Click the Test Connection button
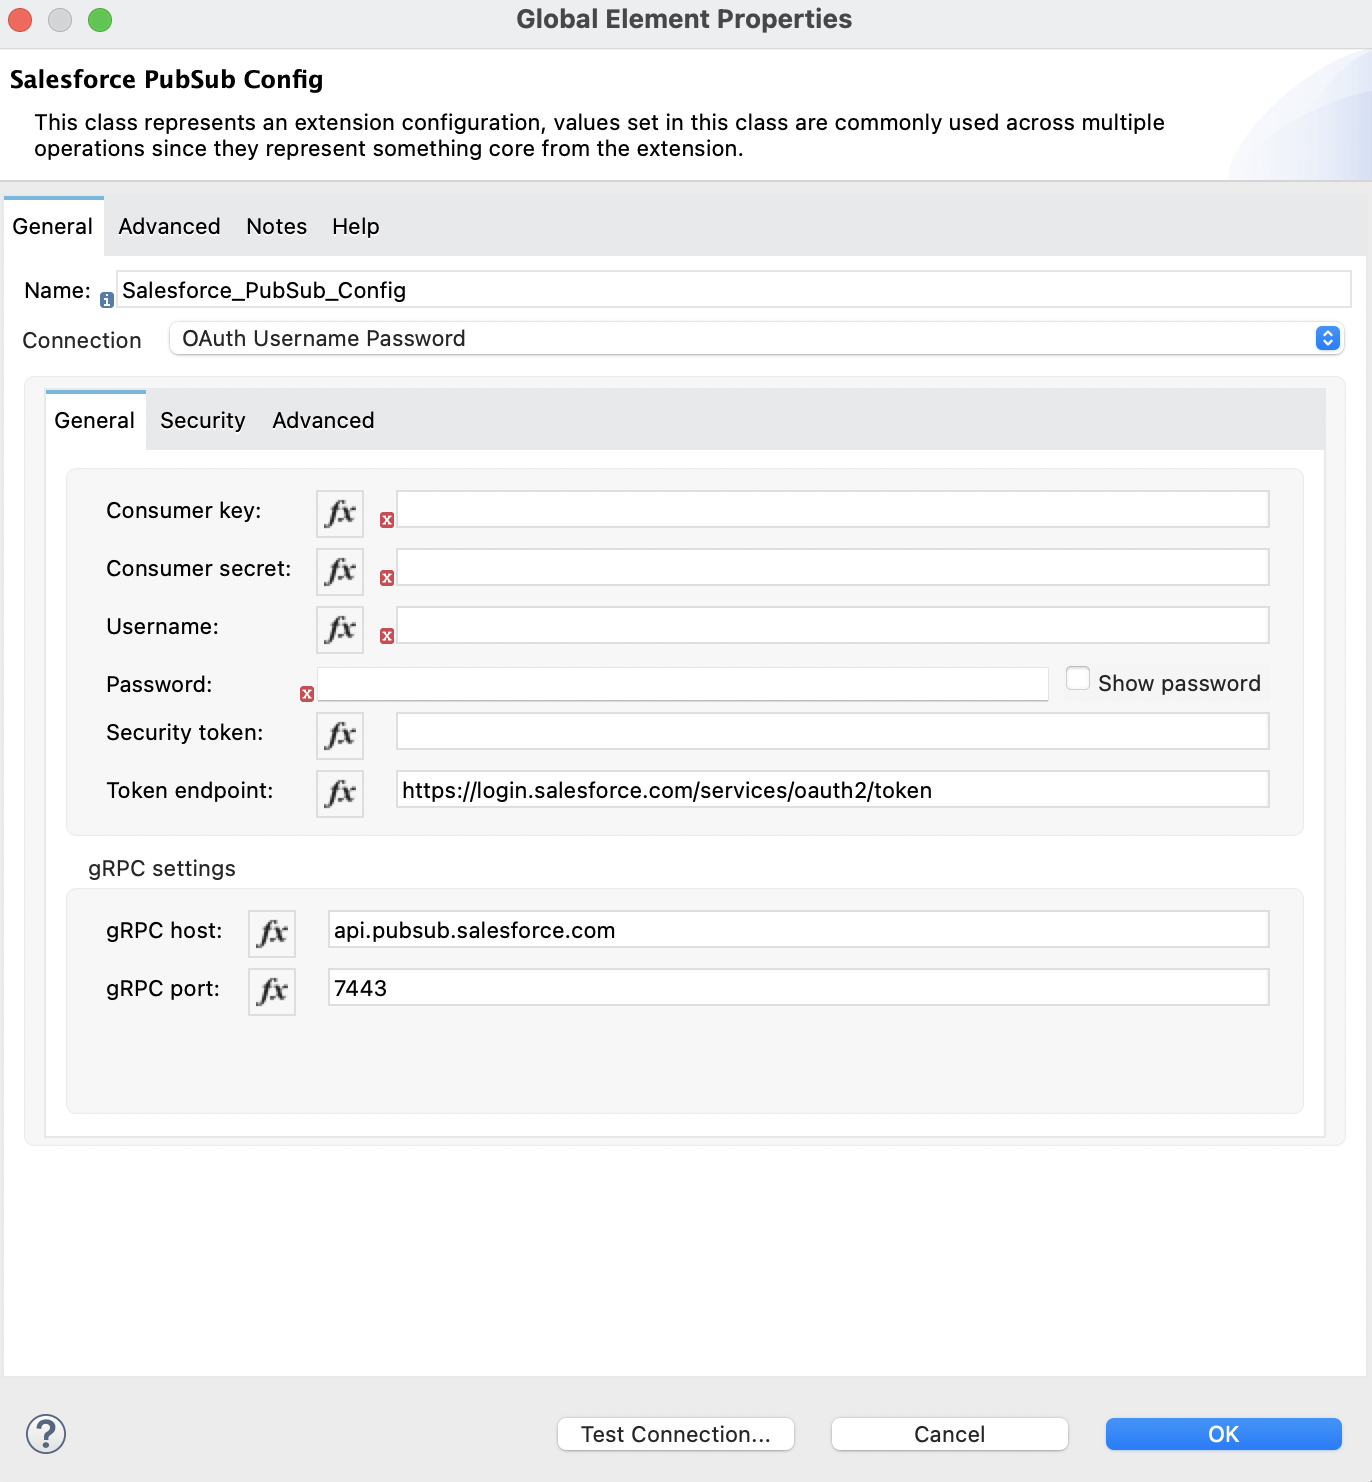 coord(675,1433)
